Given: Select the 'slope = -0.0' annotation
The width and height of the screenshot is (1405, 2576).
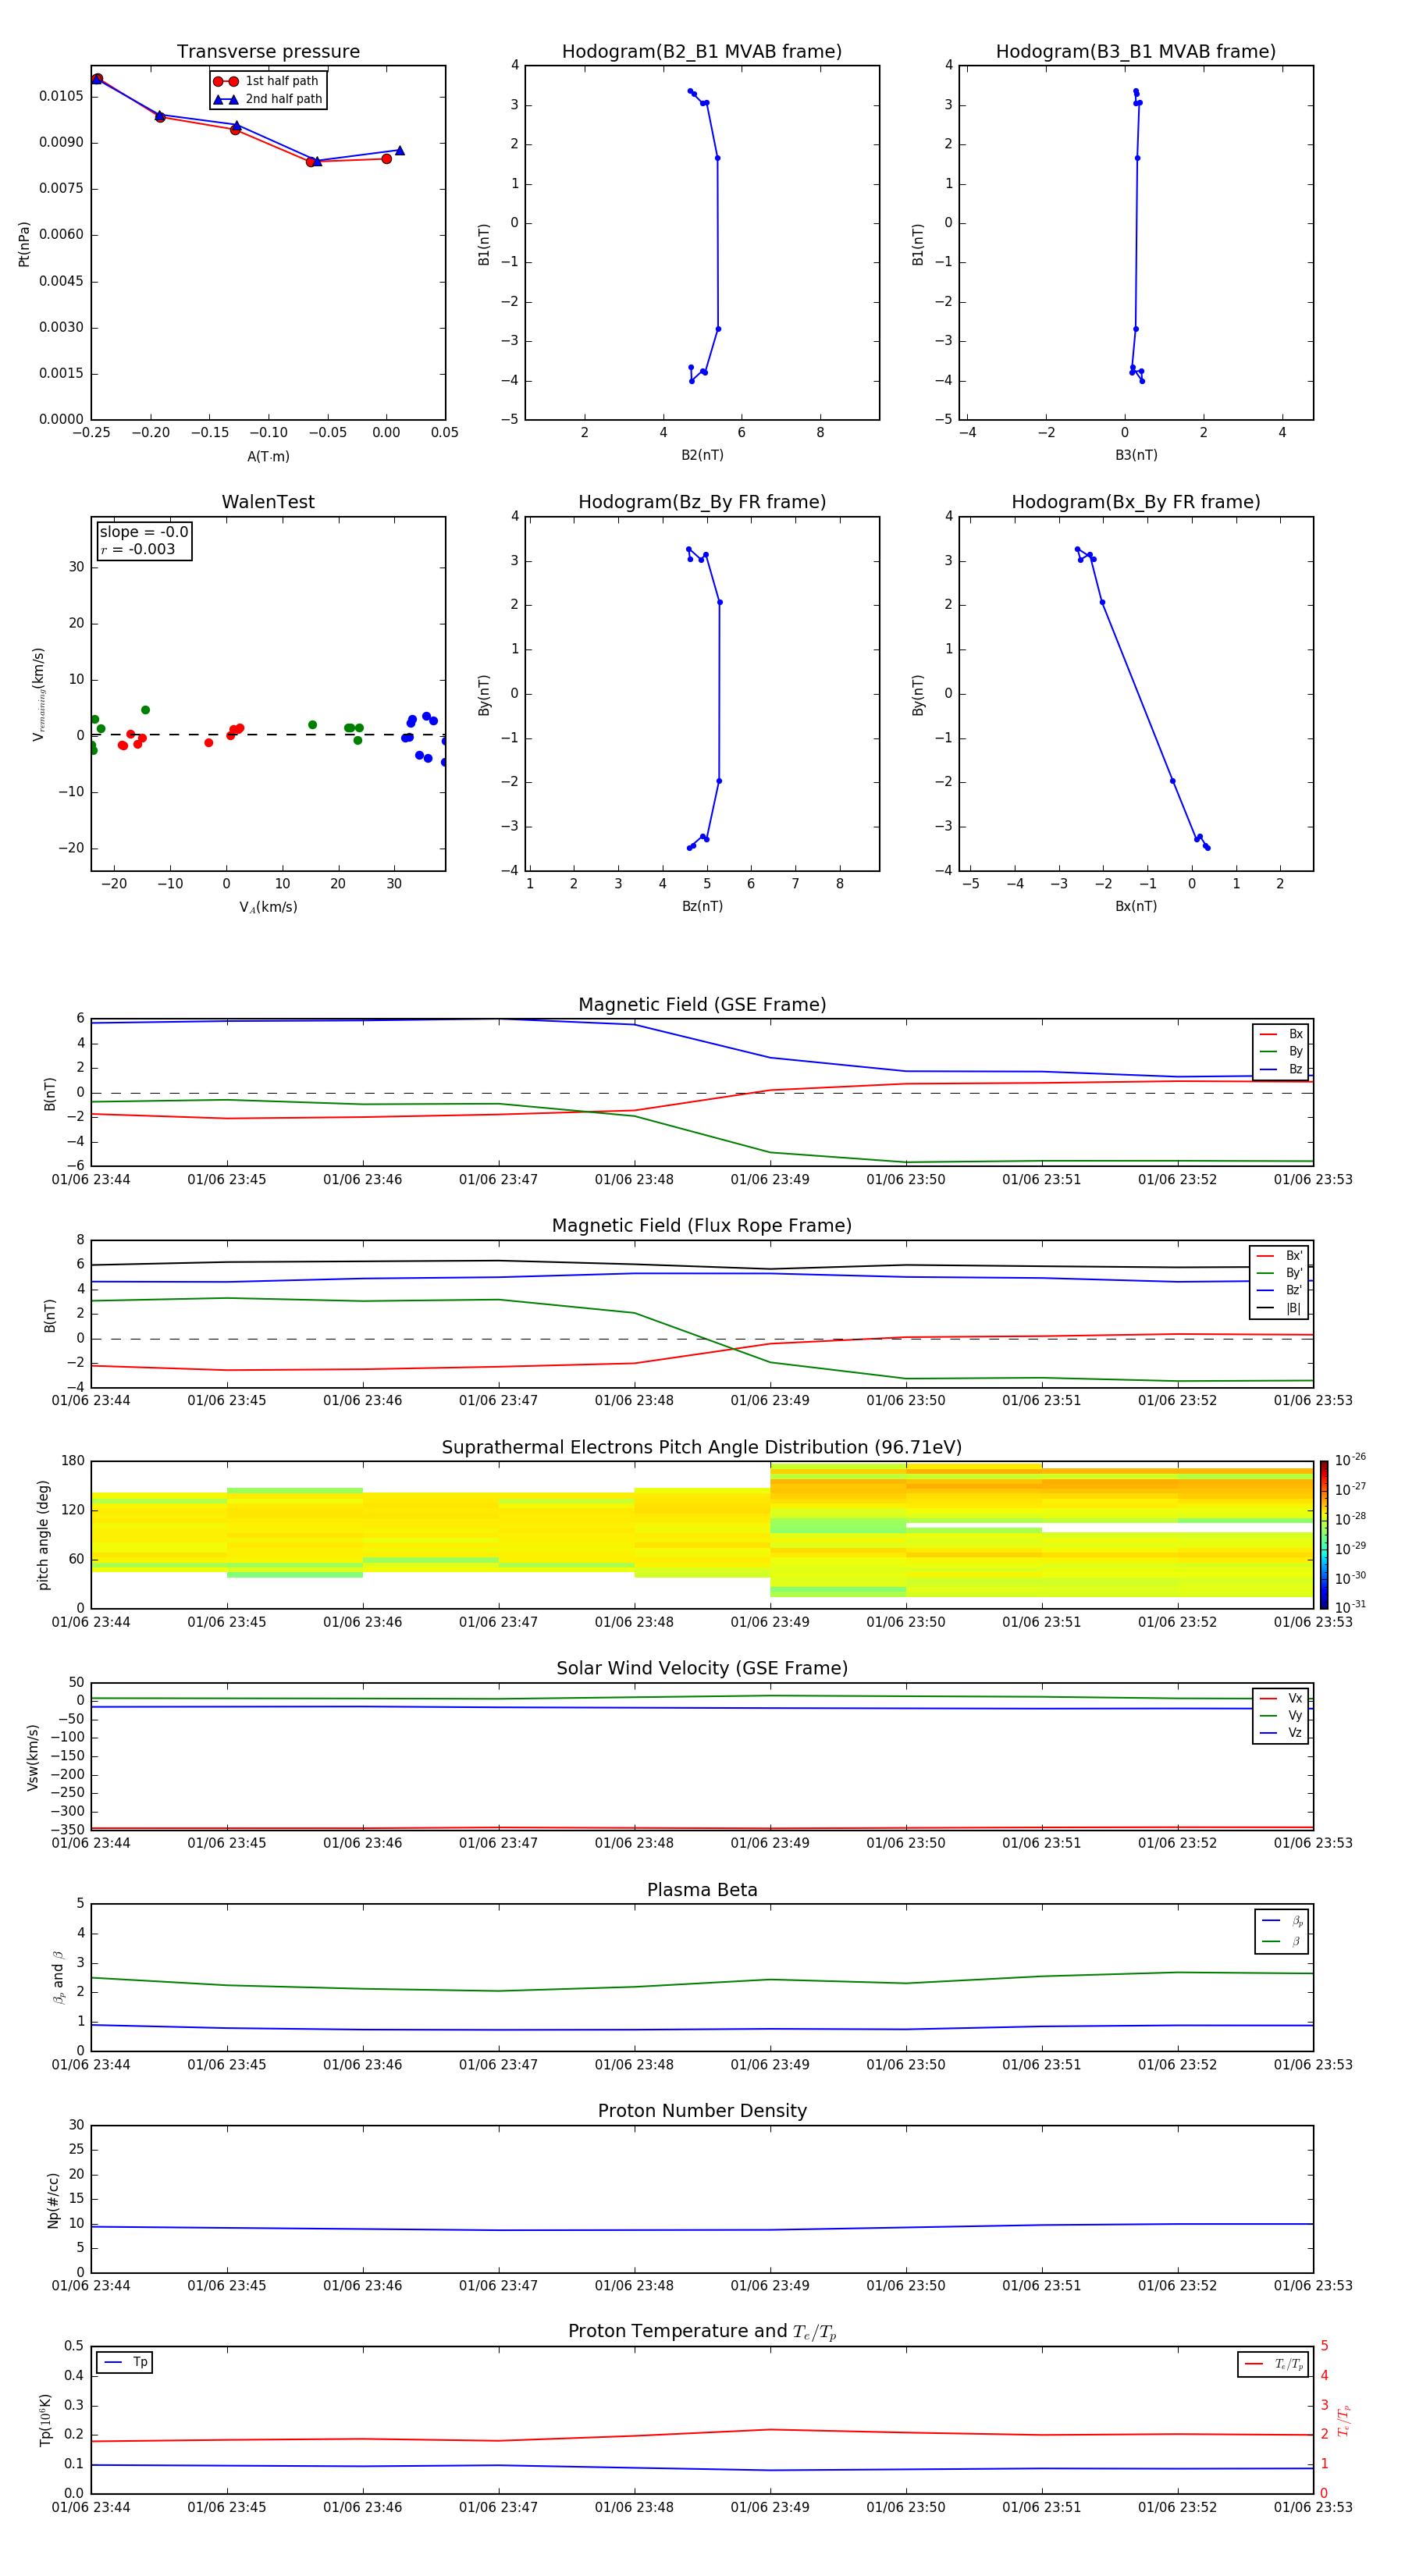Looking at the screenshot, I should point(144,532).
